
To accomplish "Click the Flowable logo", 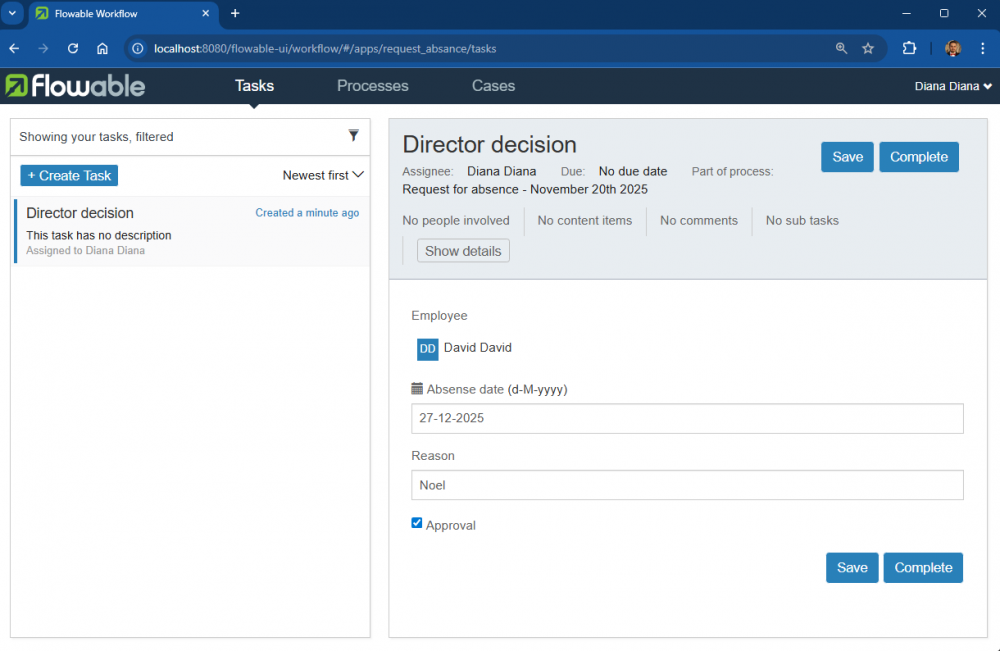I will tap(76, 86).
